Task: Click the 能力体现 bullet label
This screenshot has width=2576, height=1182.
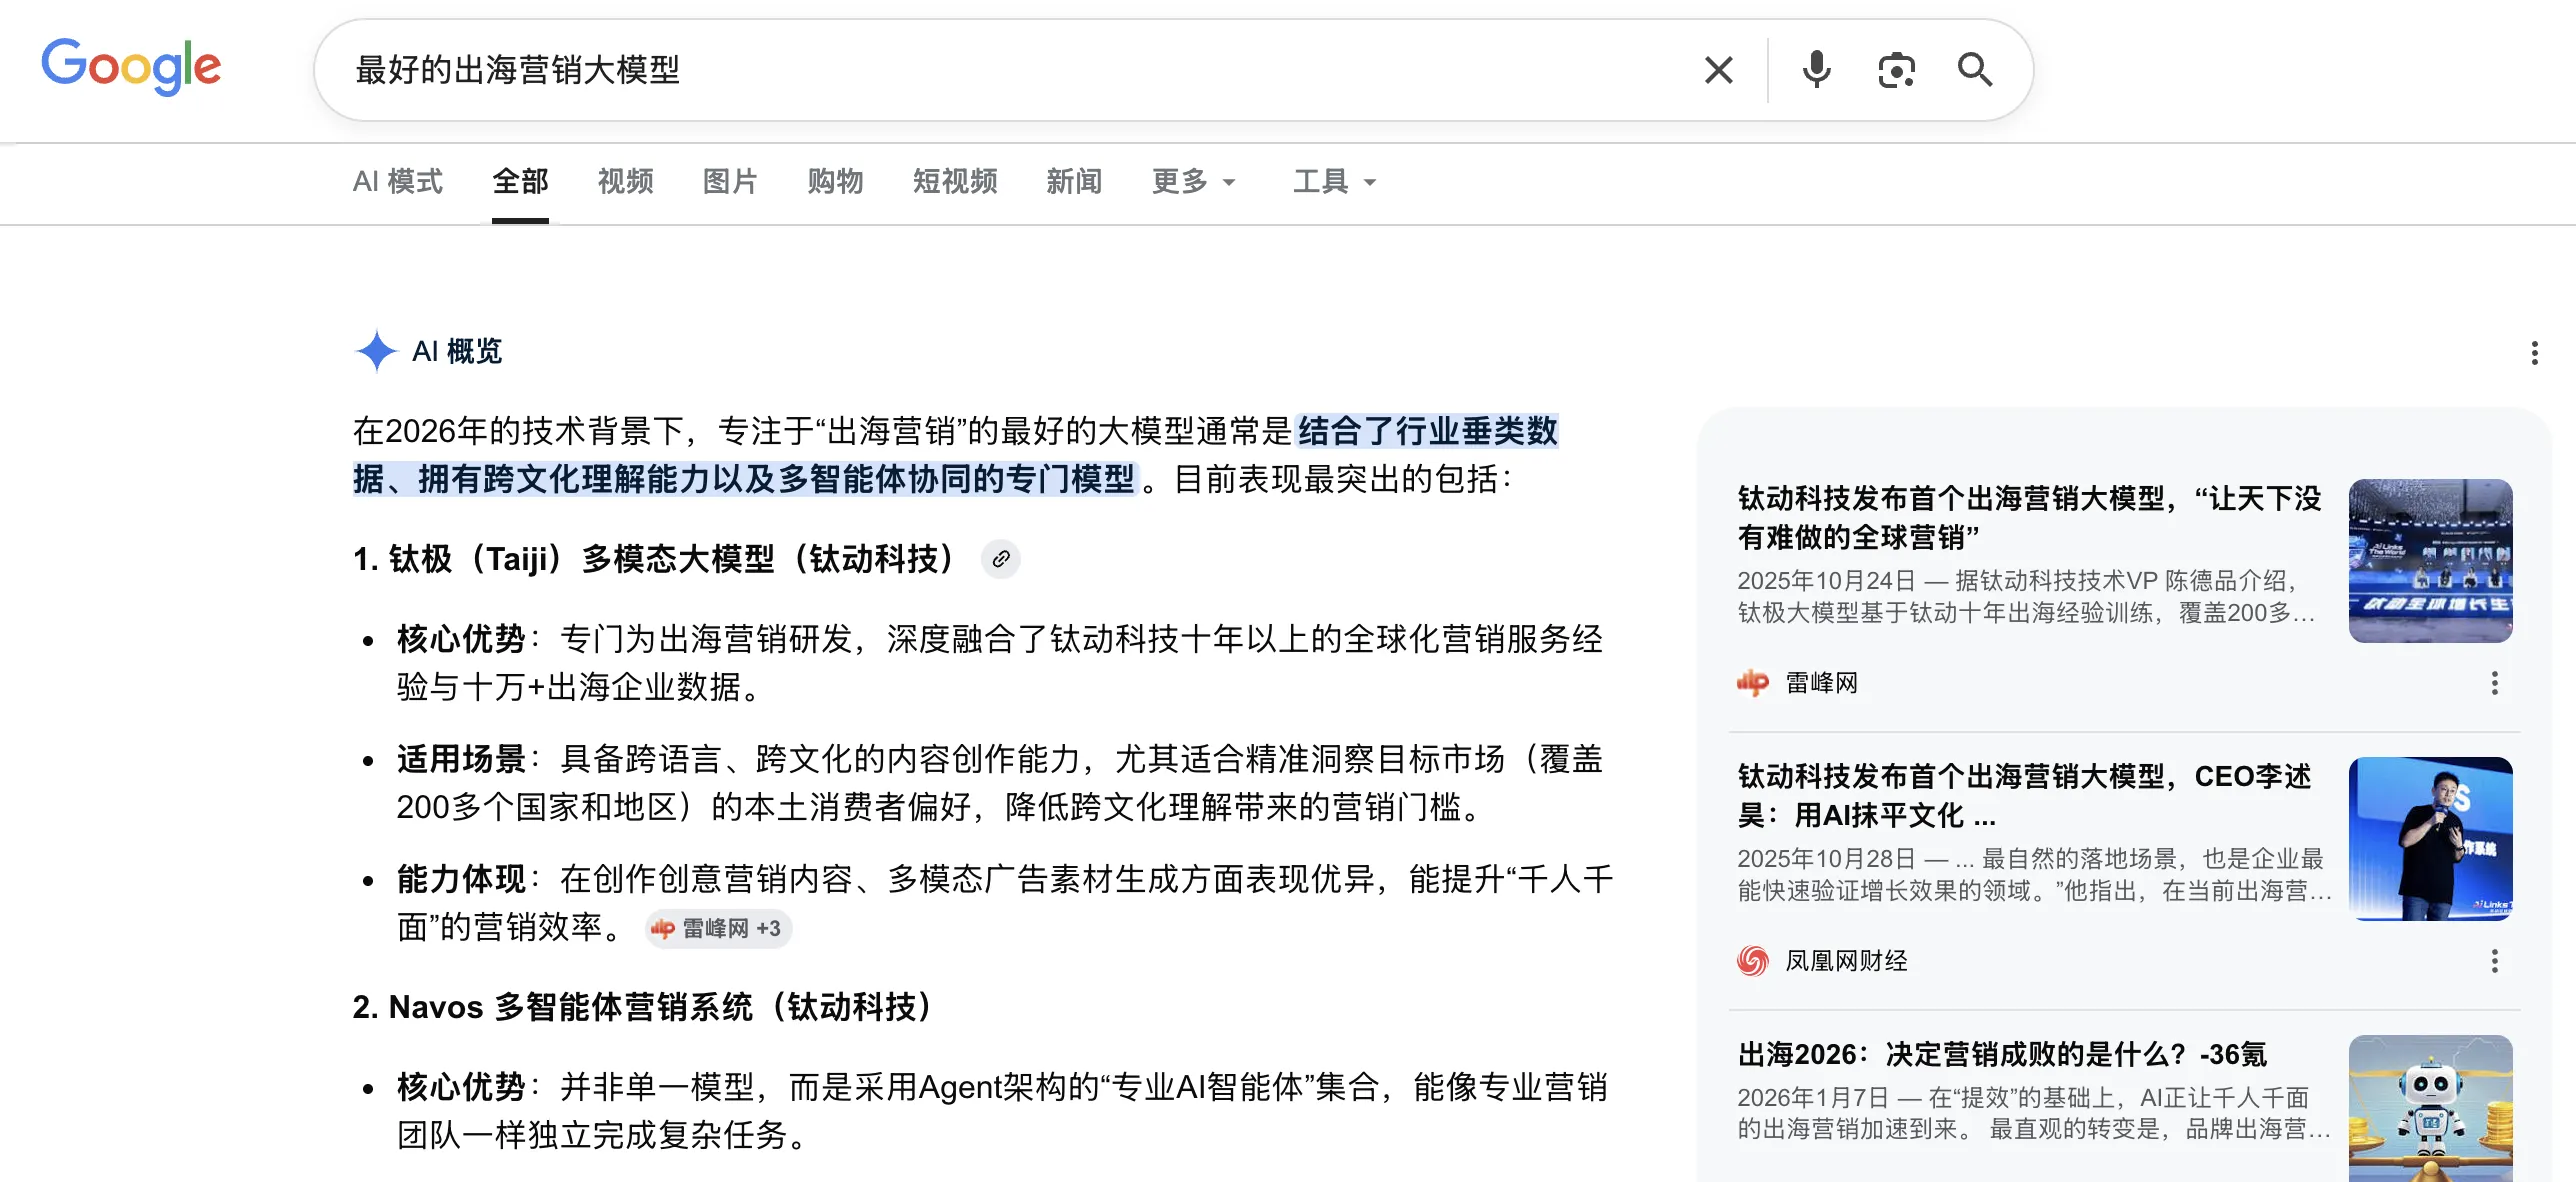Action: pyautogui.click(x=461, y=879)
